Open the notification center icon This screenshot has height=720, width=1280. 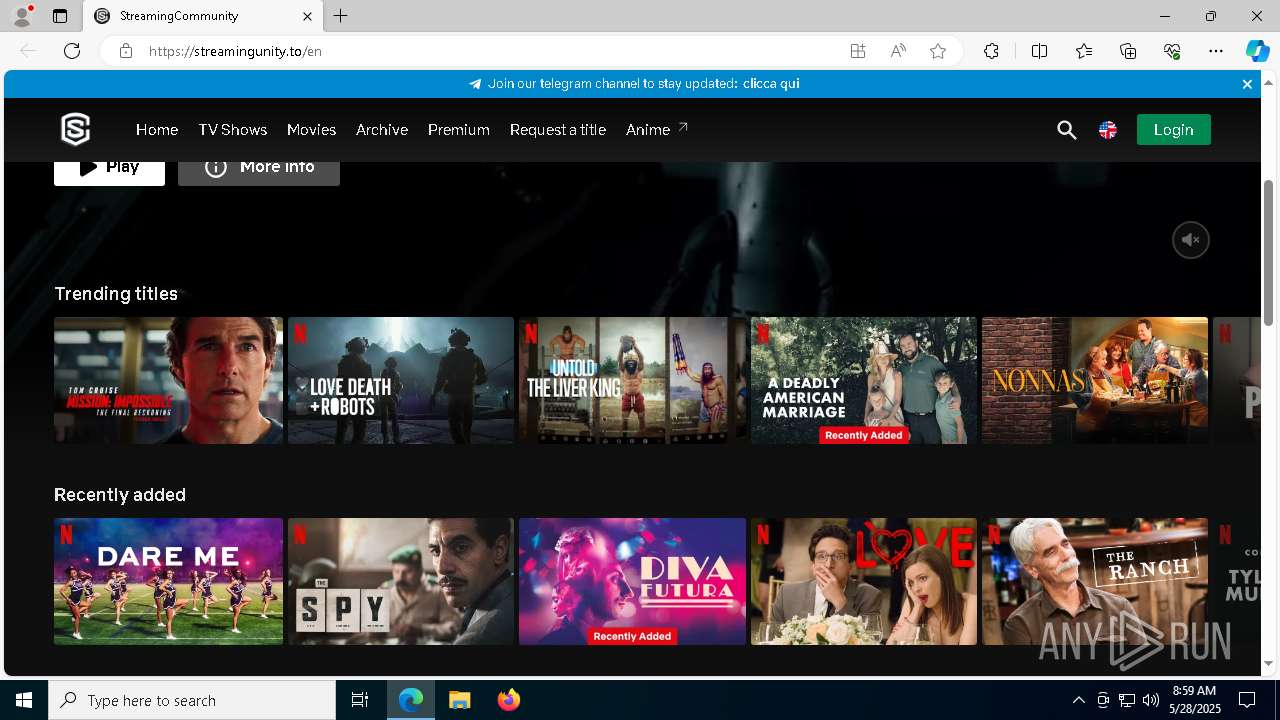(1247, 700)
